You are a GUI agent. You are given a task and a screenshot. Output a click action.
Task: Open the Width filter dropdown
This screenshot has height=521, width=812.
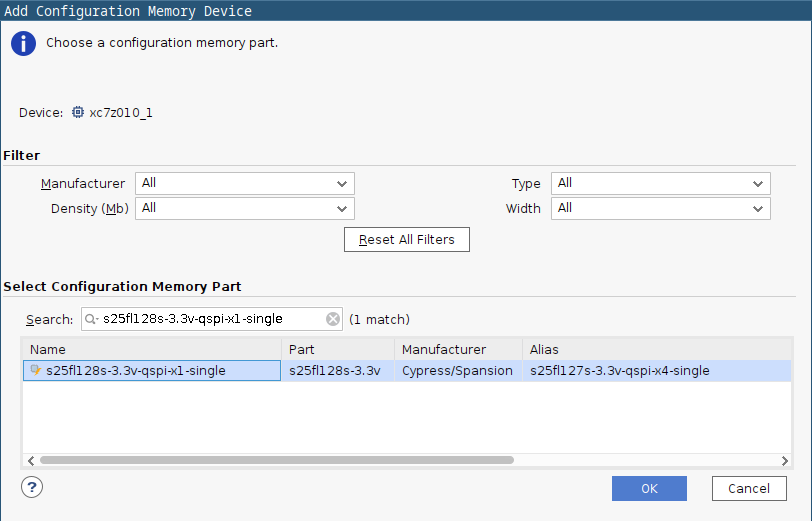tap(661, 208)
